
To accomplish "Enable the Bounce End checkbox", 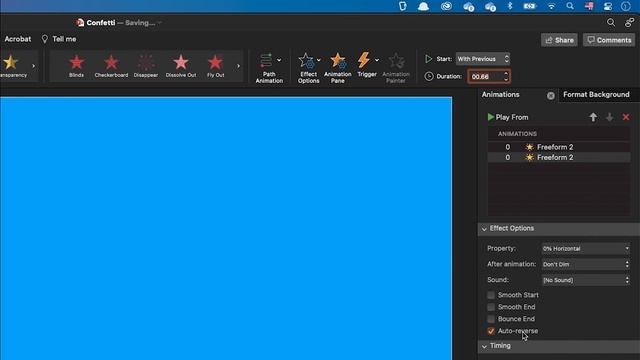I will point(491,319).
